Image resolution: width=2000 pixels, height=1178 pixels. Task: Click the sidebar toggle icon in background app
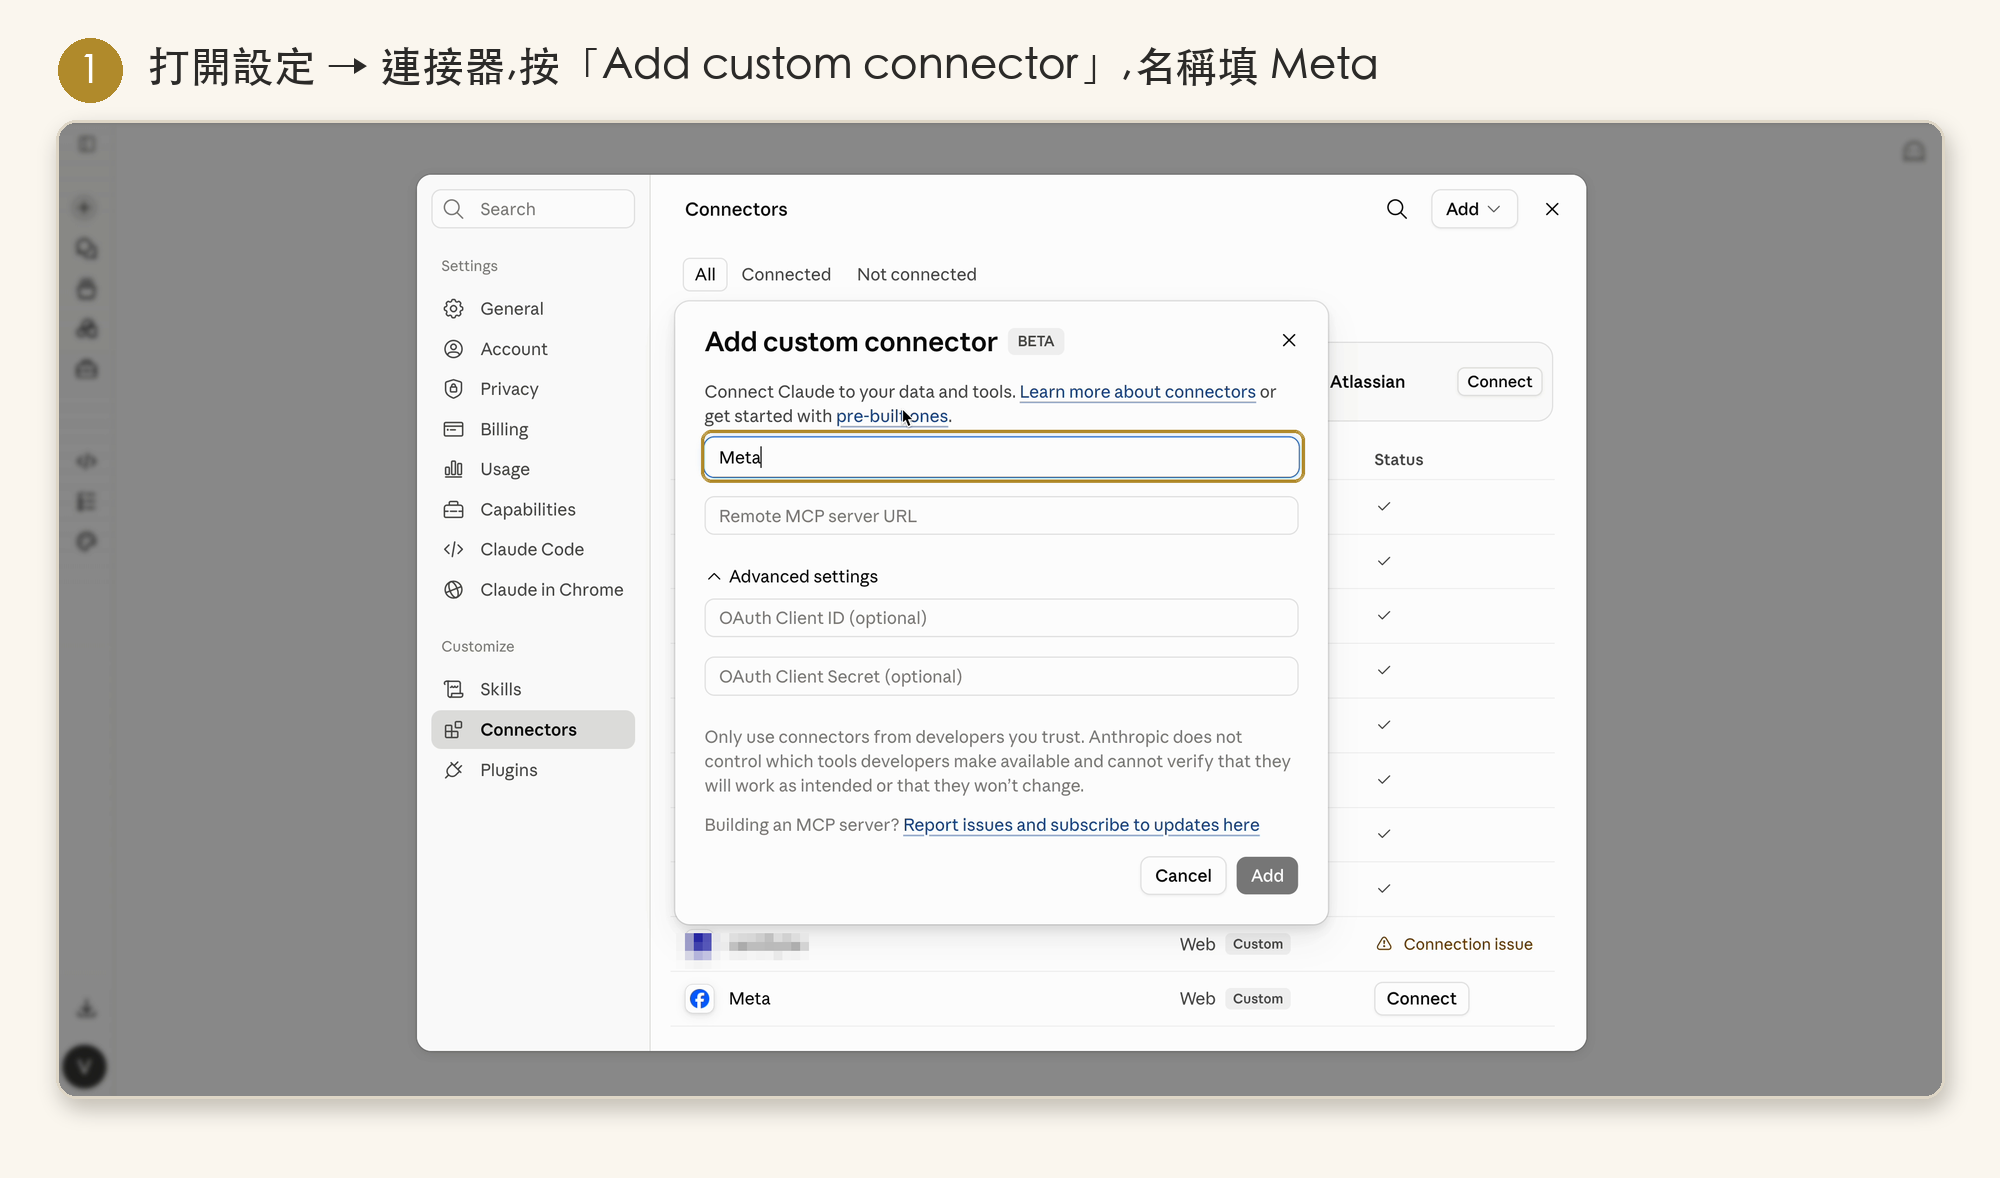[x=87, y=145]
